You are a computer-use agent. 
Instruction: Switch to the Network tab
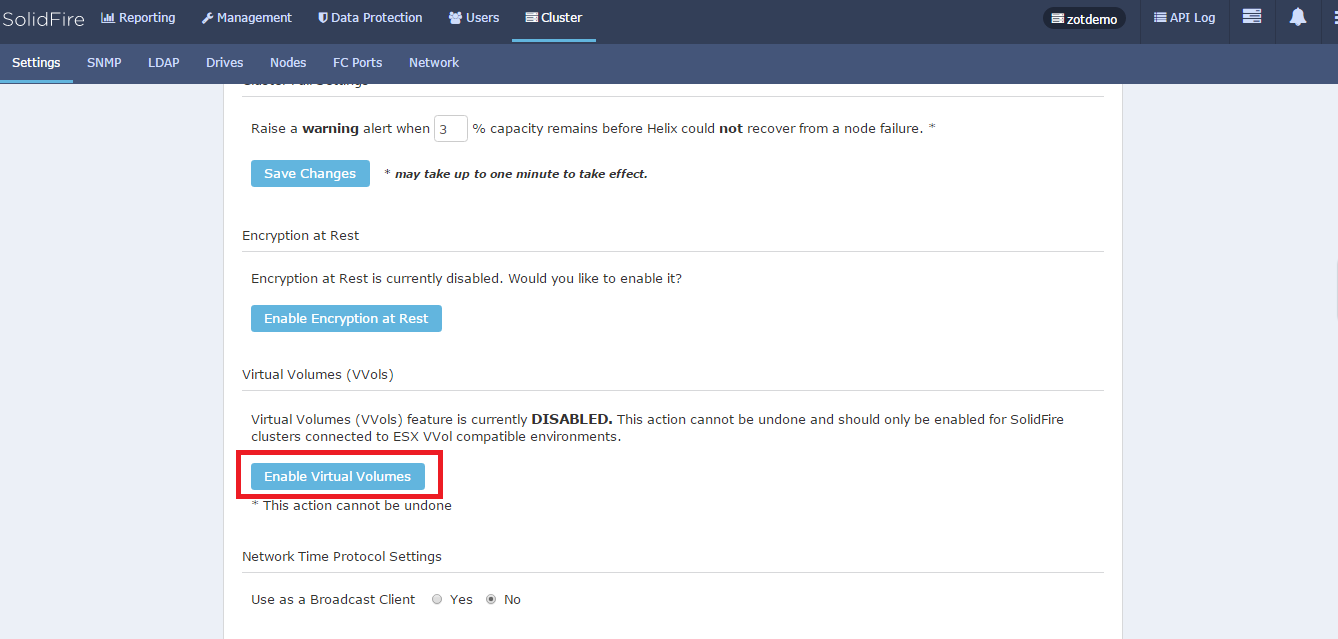click(434, 62)
